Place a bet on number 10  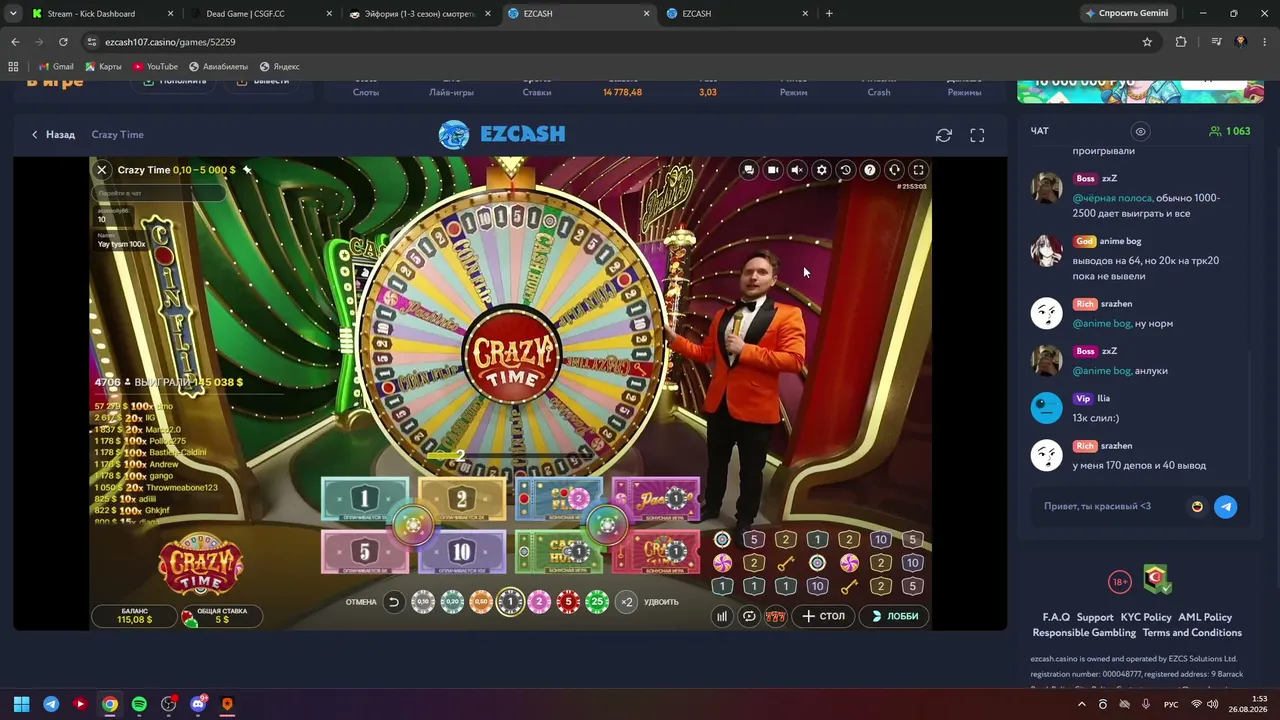[x=461, y=552]
